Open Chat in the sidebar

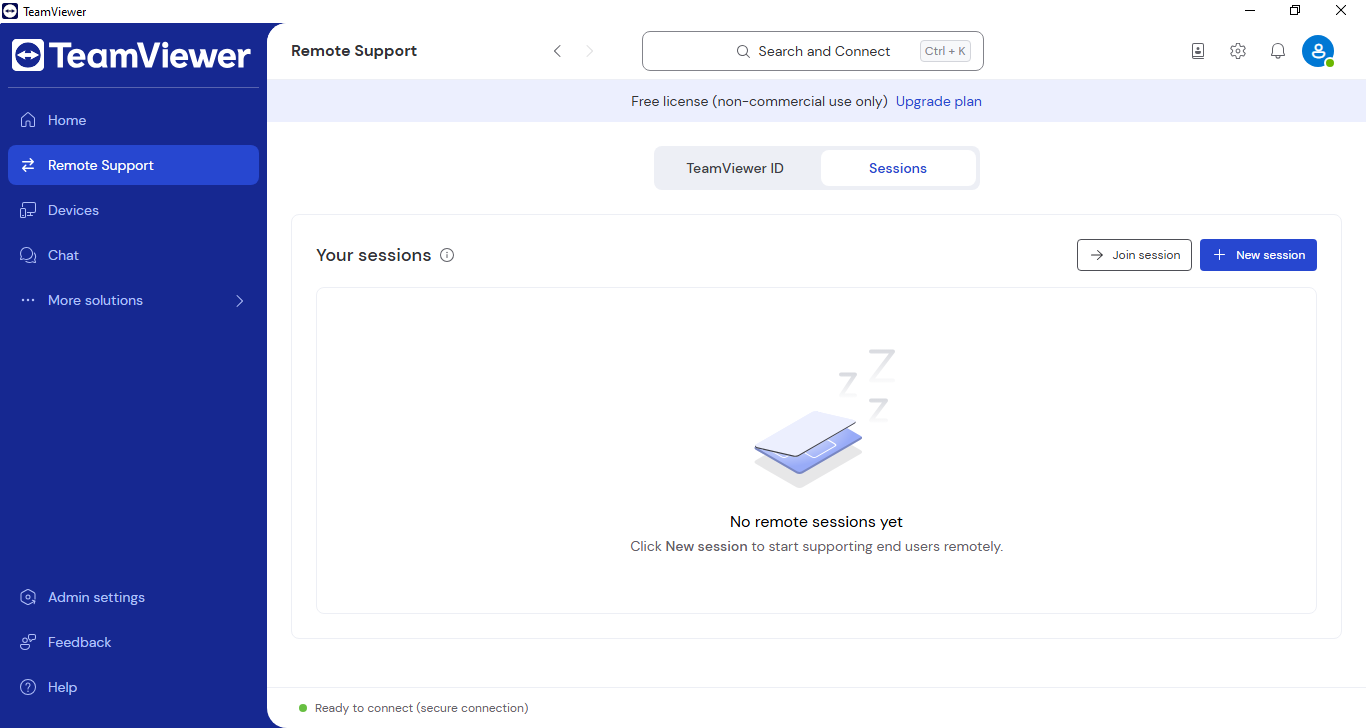(63, 255)
